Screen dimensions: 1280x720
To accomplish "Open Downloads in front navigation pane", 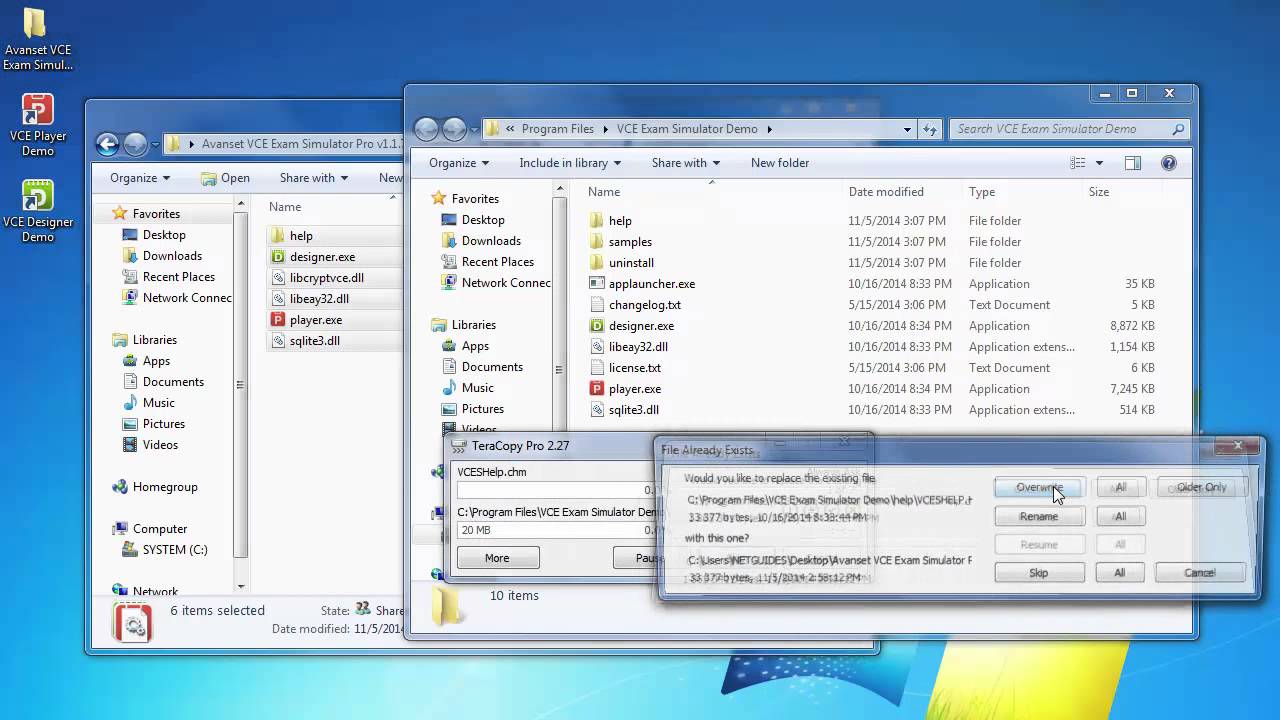I will (x=491, y=241).
